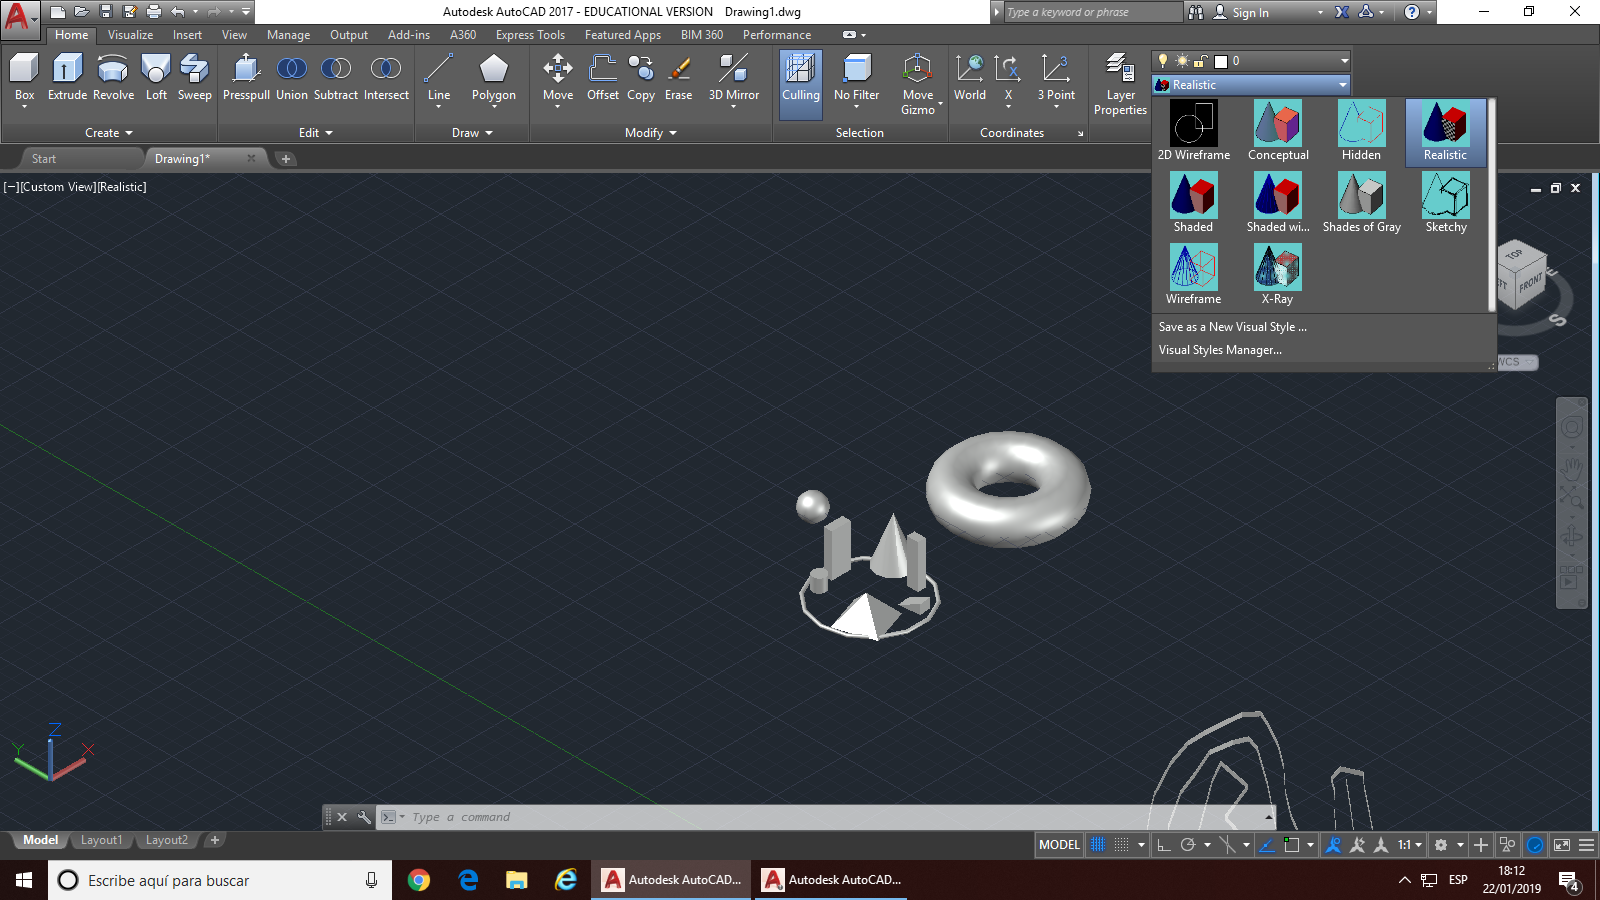Expand the Modify panel dropdown
Image resolution: width=1600 pixels, height=900 pixels.
[x=650, y=133]
